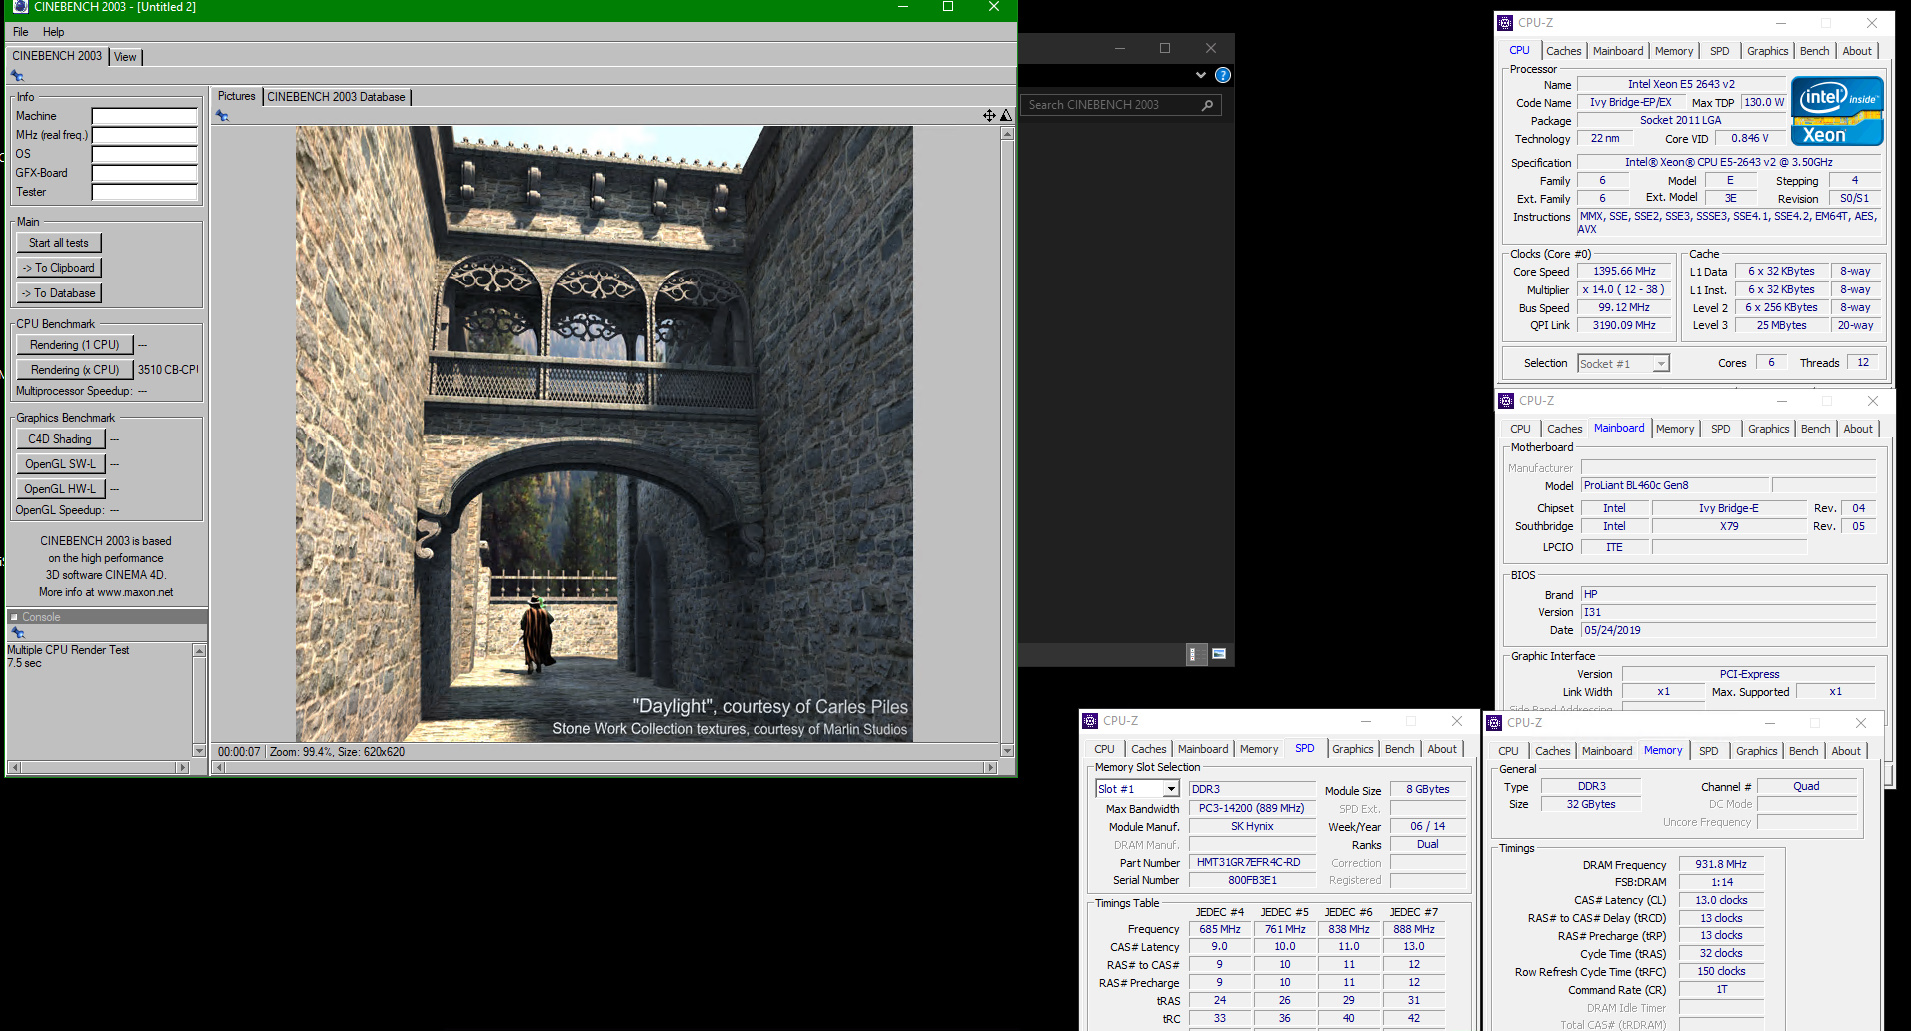The image size is (1911, 1031).
Task: Click the MHz (real freq.) input field
Action: 145,135
